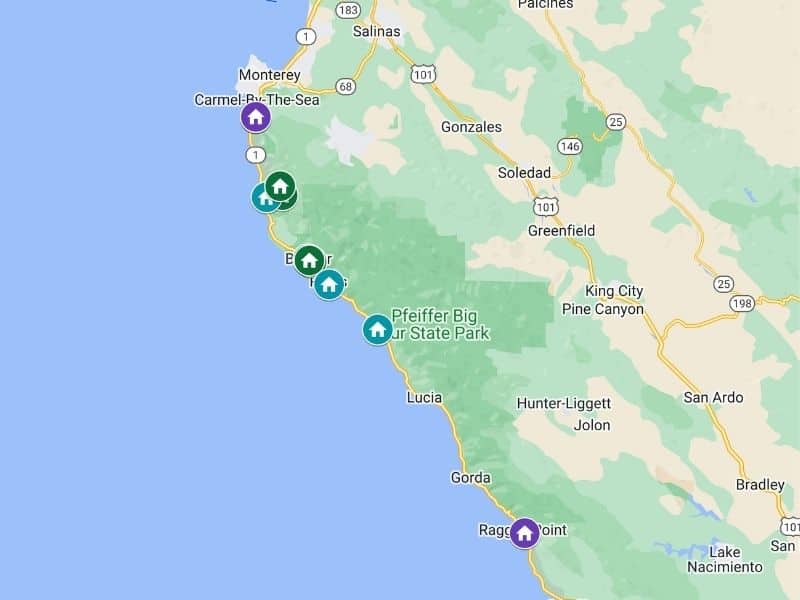Click the purple house marker at Carmel-By-The-Sea
This screenshot has width=800, height=600.
coord(256,117)
